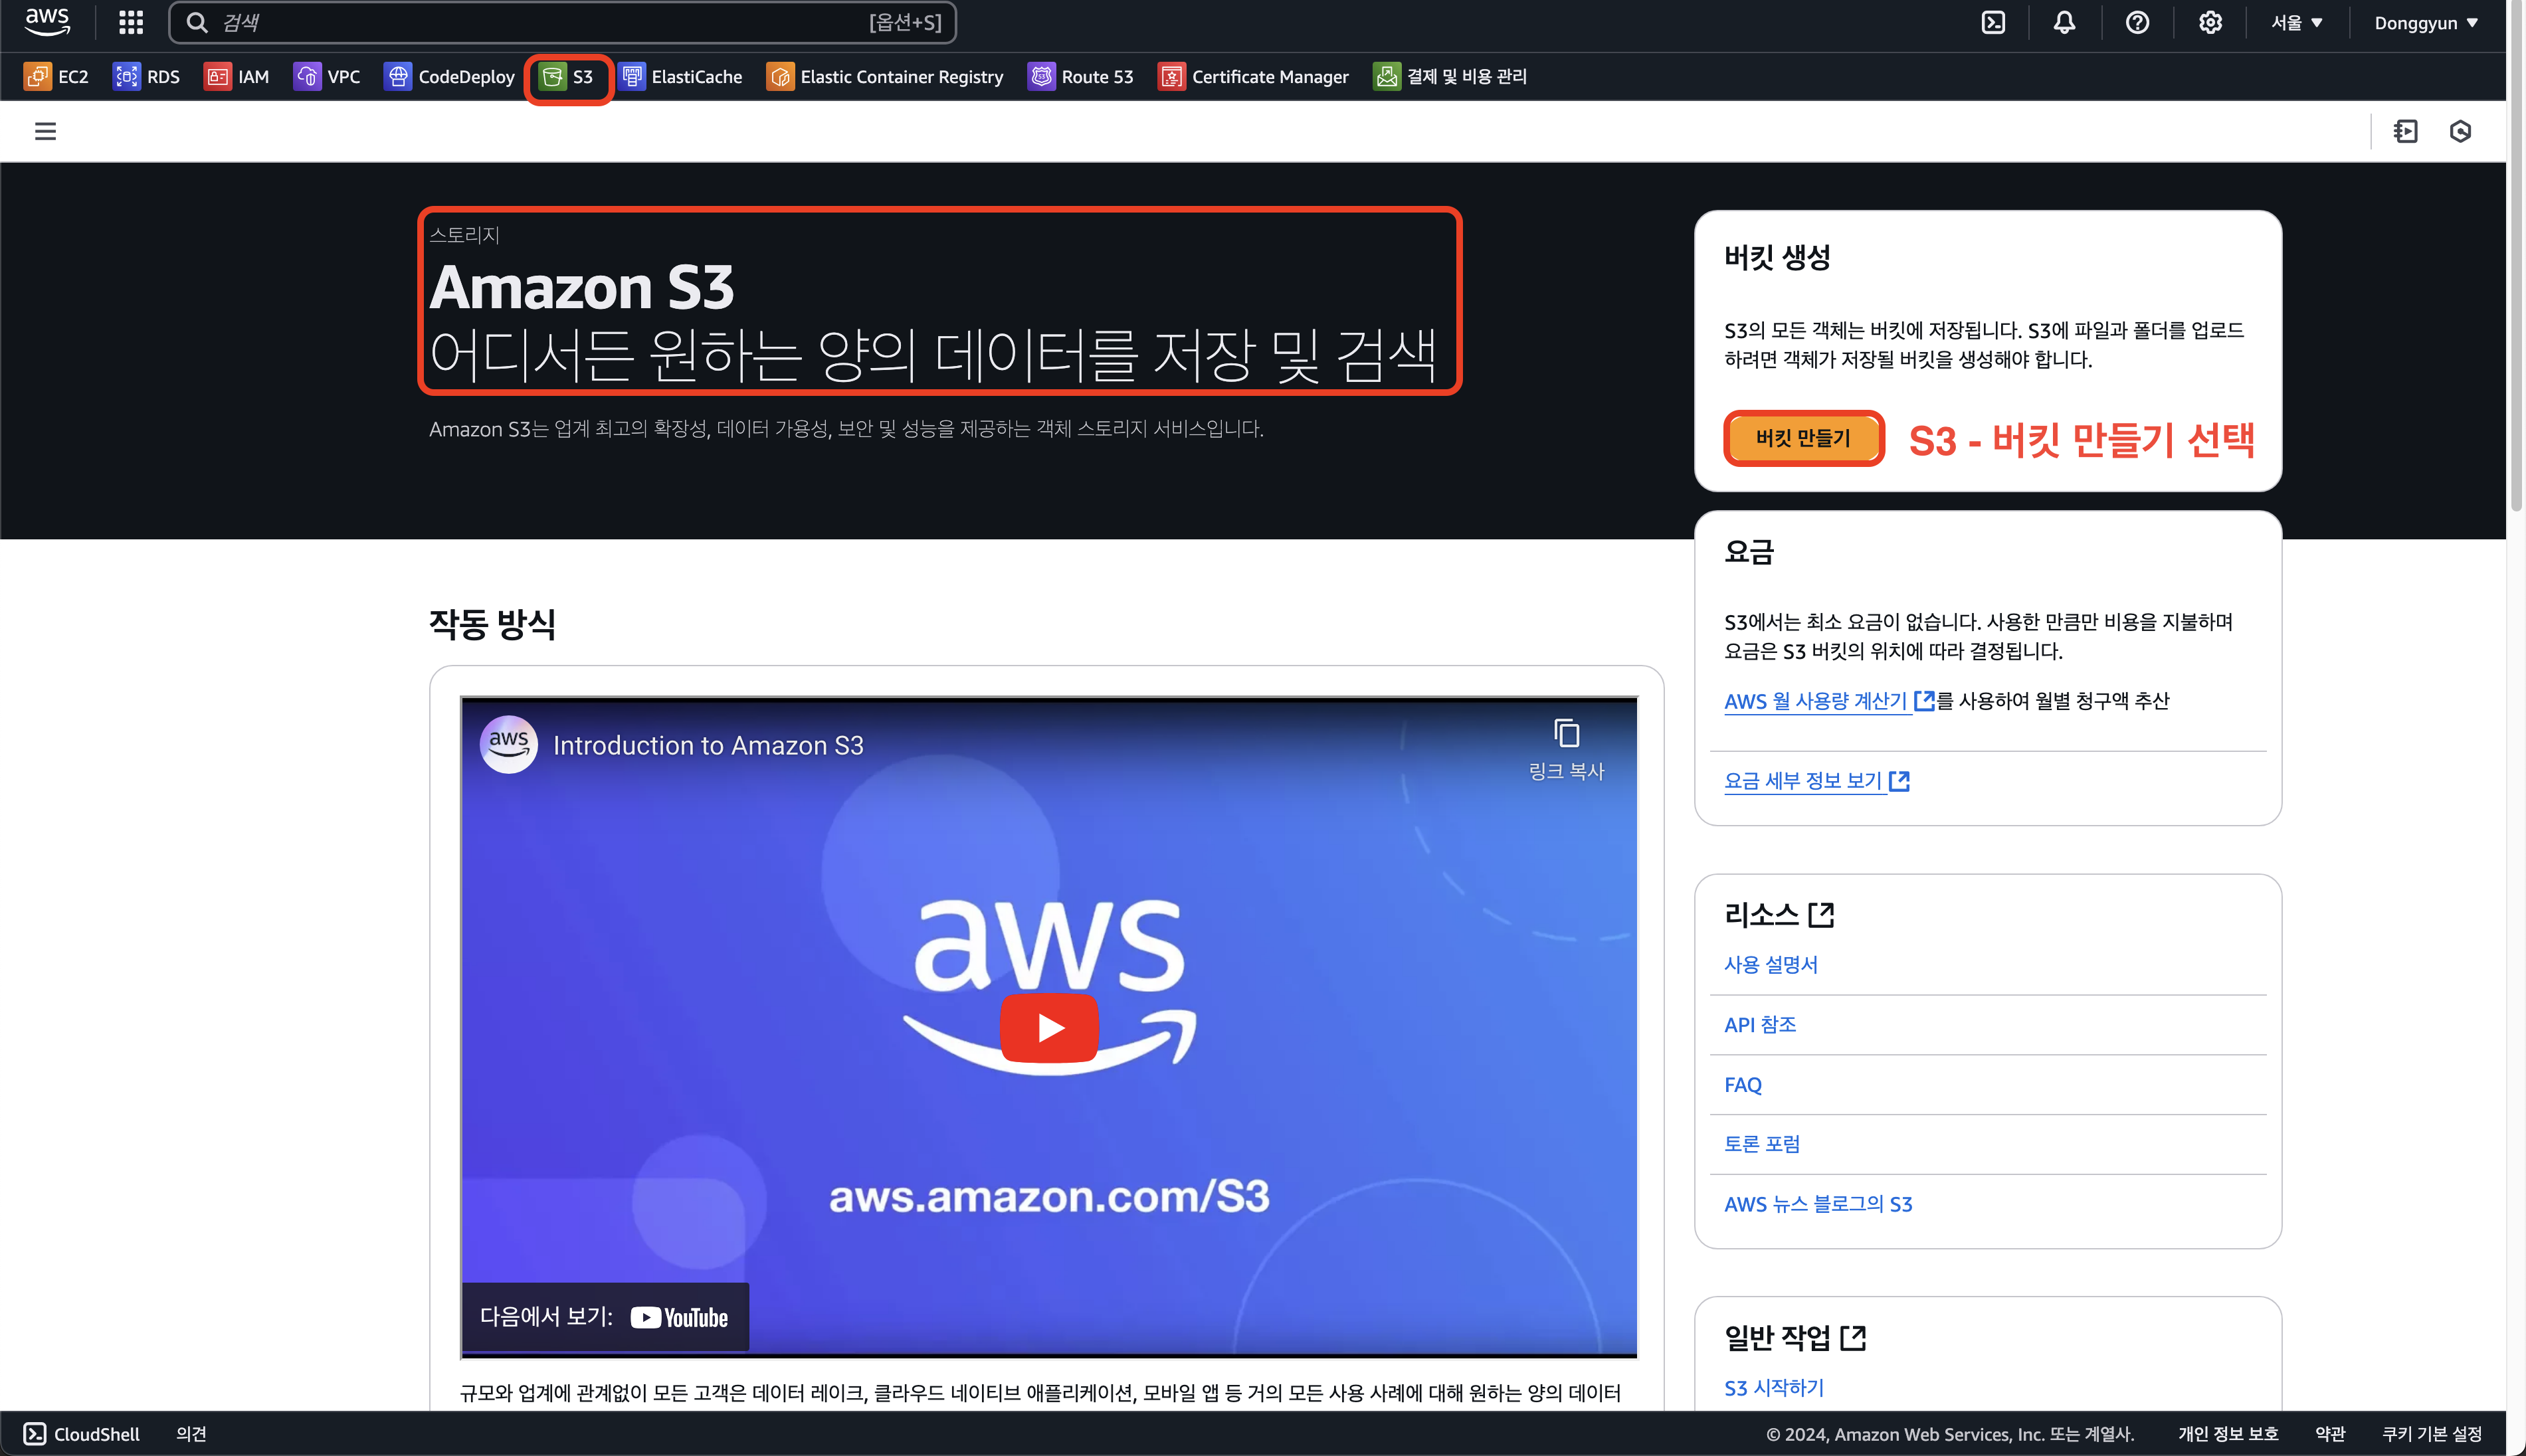Open 쿠키 기본 설정 footer link
The height and width of the screenshot is (1456, 2526).
2432,1433
